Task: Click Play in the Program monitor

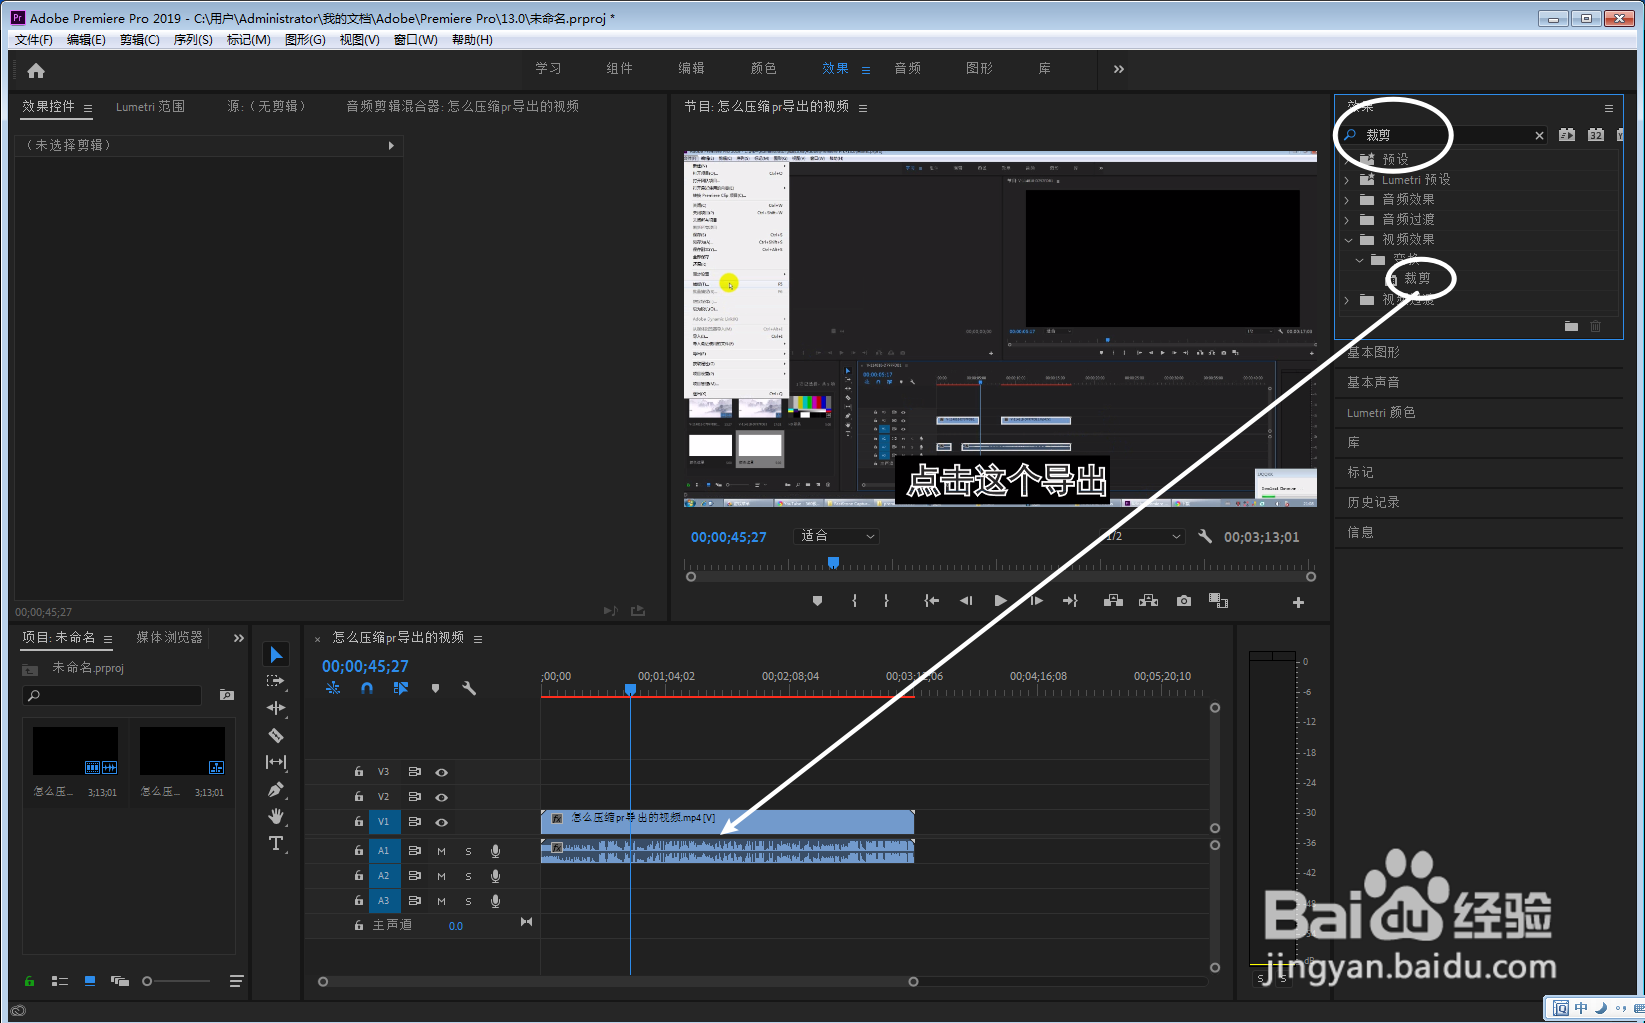Action: (x=1000, y=601)
